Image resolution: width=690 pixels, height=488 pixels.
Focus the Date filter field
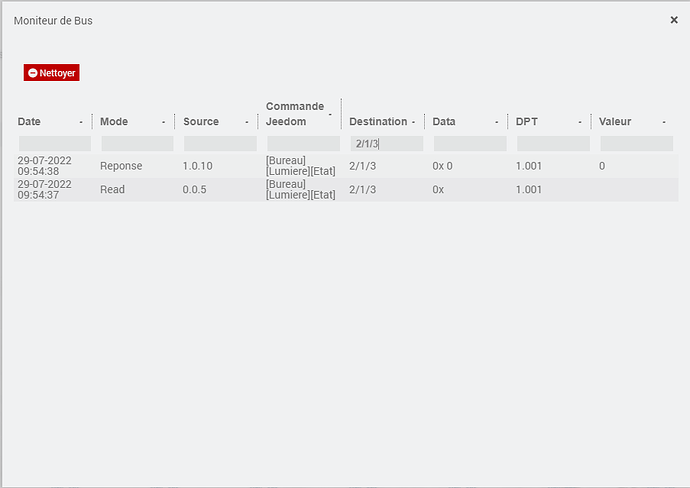pyautogui.click(x=55, y=144)
